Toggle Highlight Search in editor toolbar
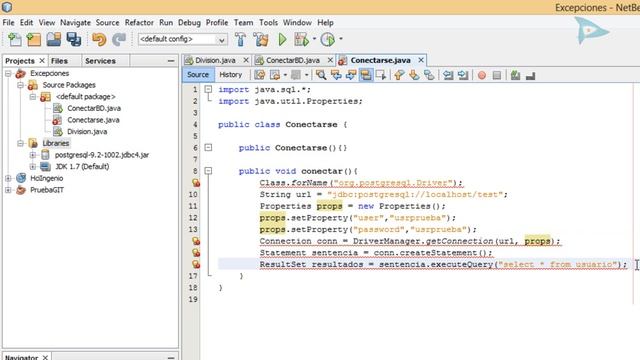The height and width of the screenshot is (360, 640). click(x=366, y=75)
